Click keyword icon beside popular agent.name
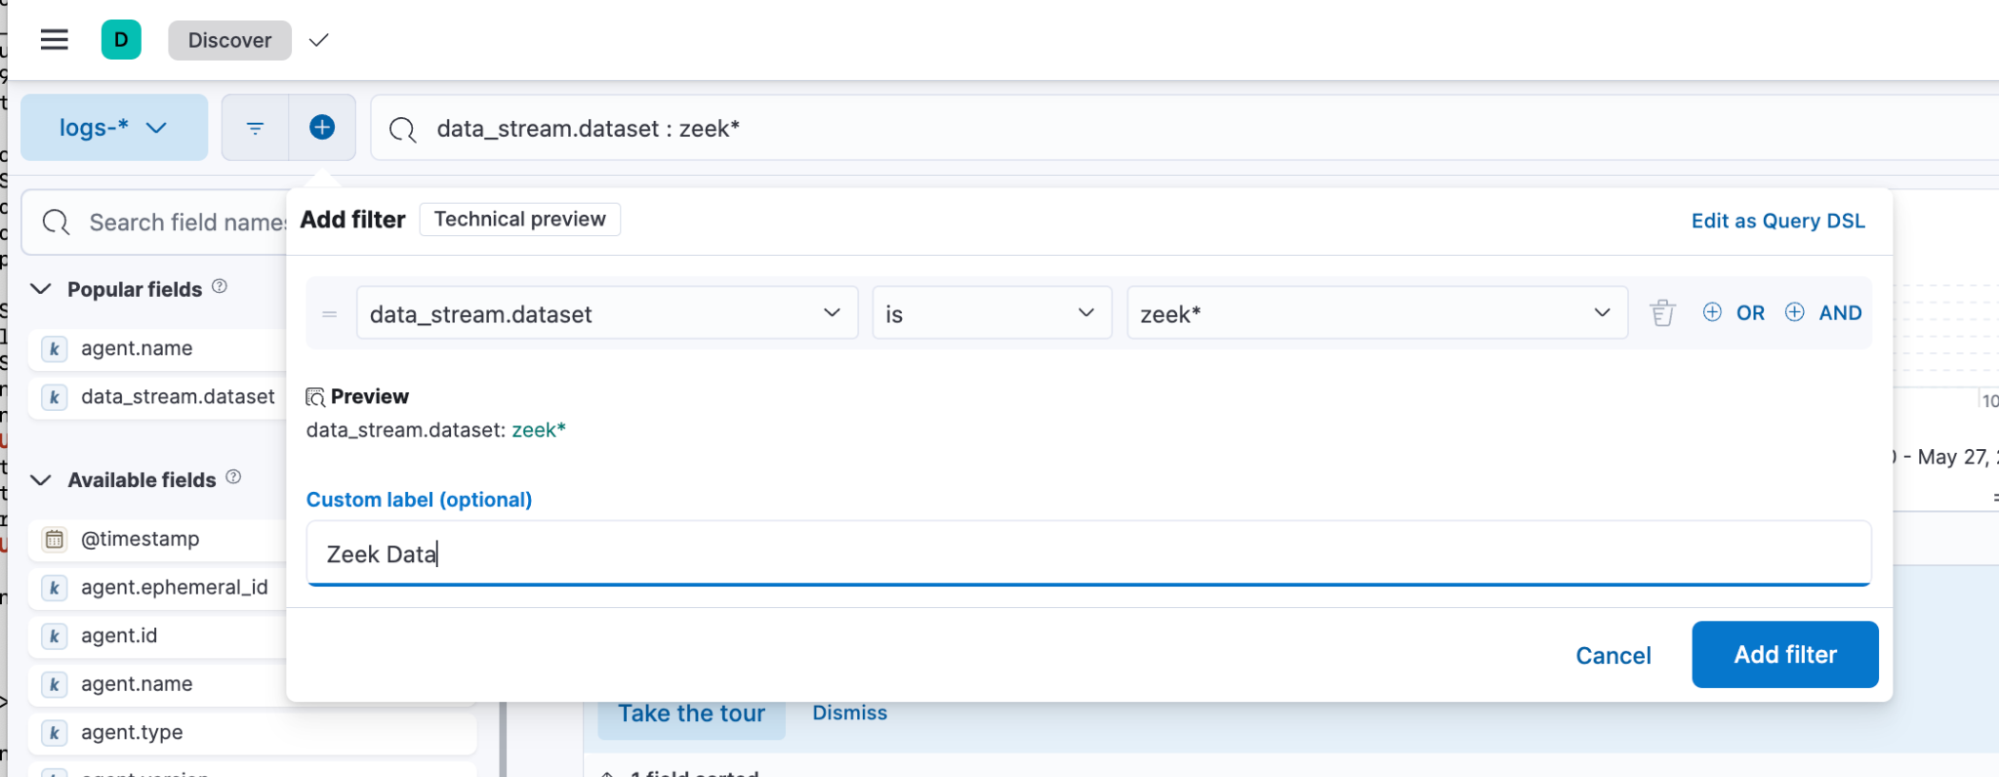The height and width of the screenshot is (777, 1999). coord(54,348)
